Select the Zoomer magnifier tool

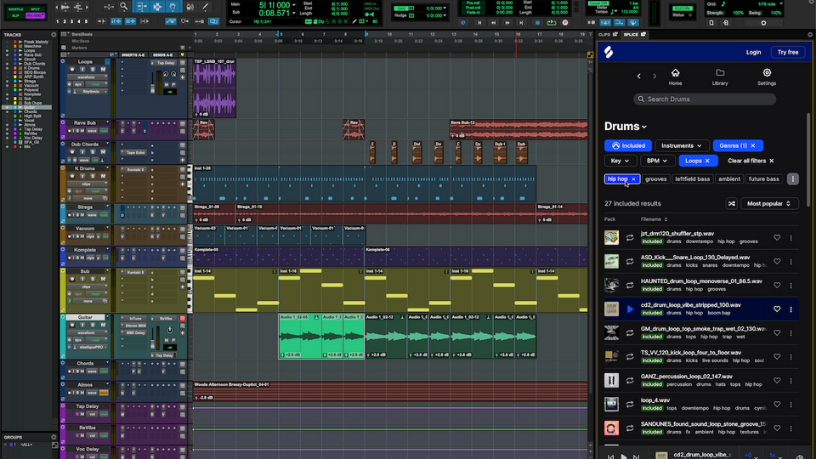[x=124, y=7]
